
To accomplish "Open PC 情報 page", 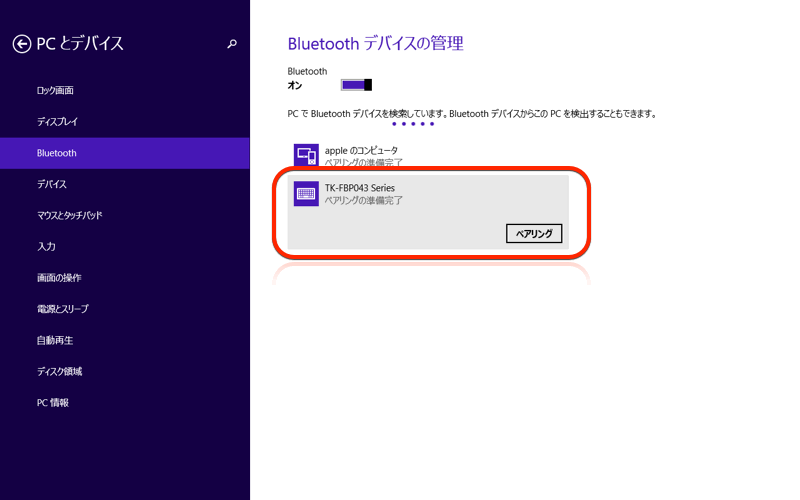I will (x=53, y=403).
